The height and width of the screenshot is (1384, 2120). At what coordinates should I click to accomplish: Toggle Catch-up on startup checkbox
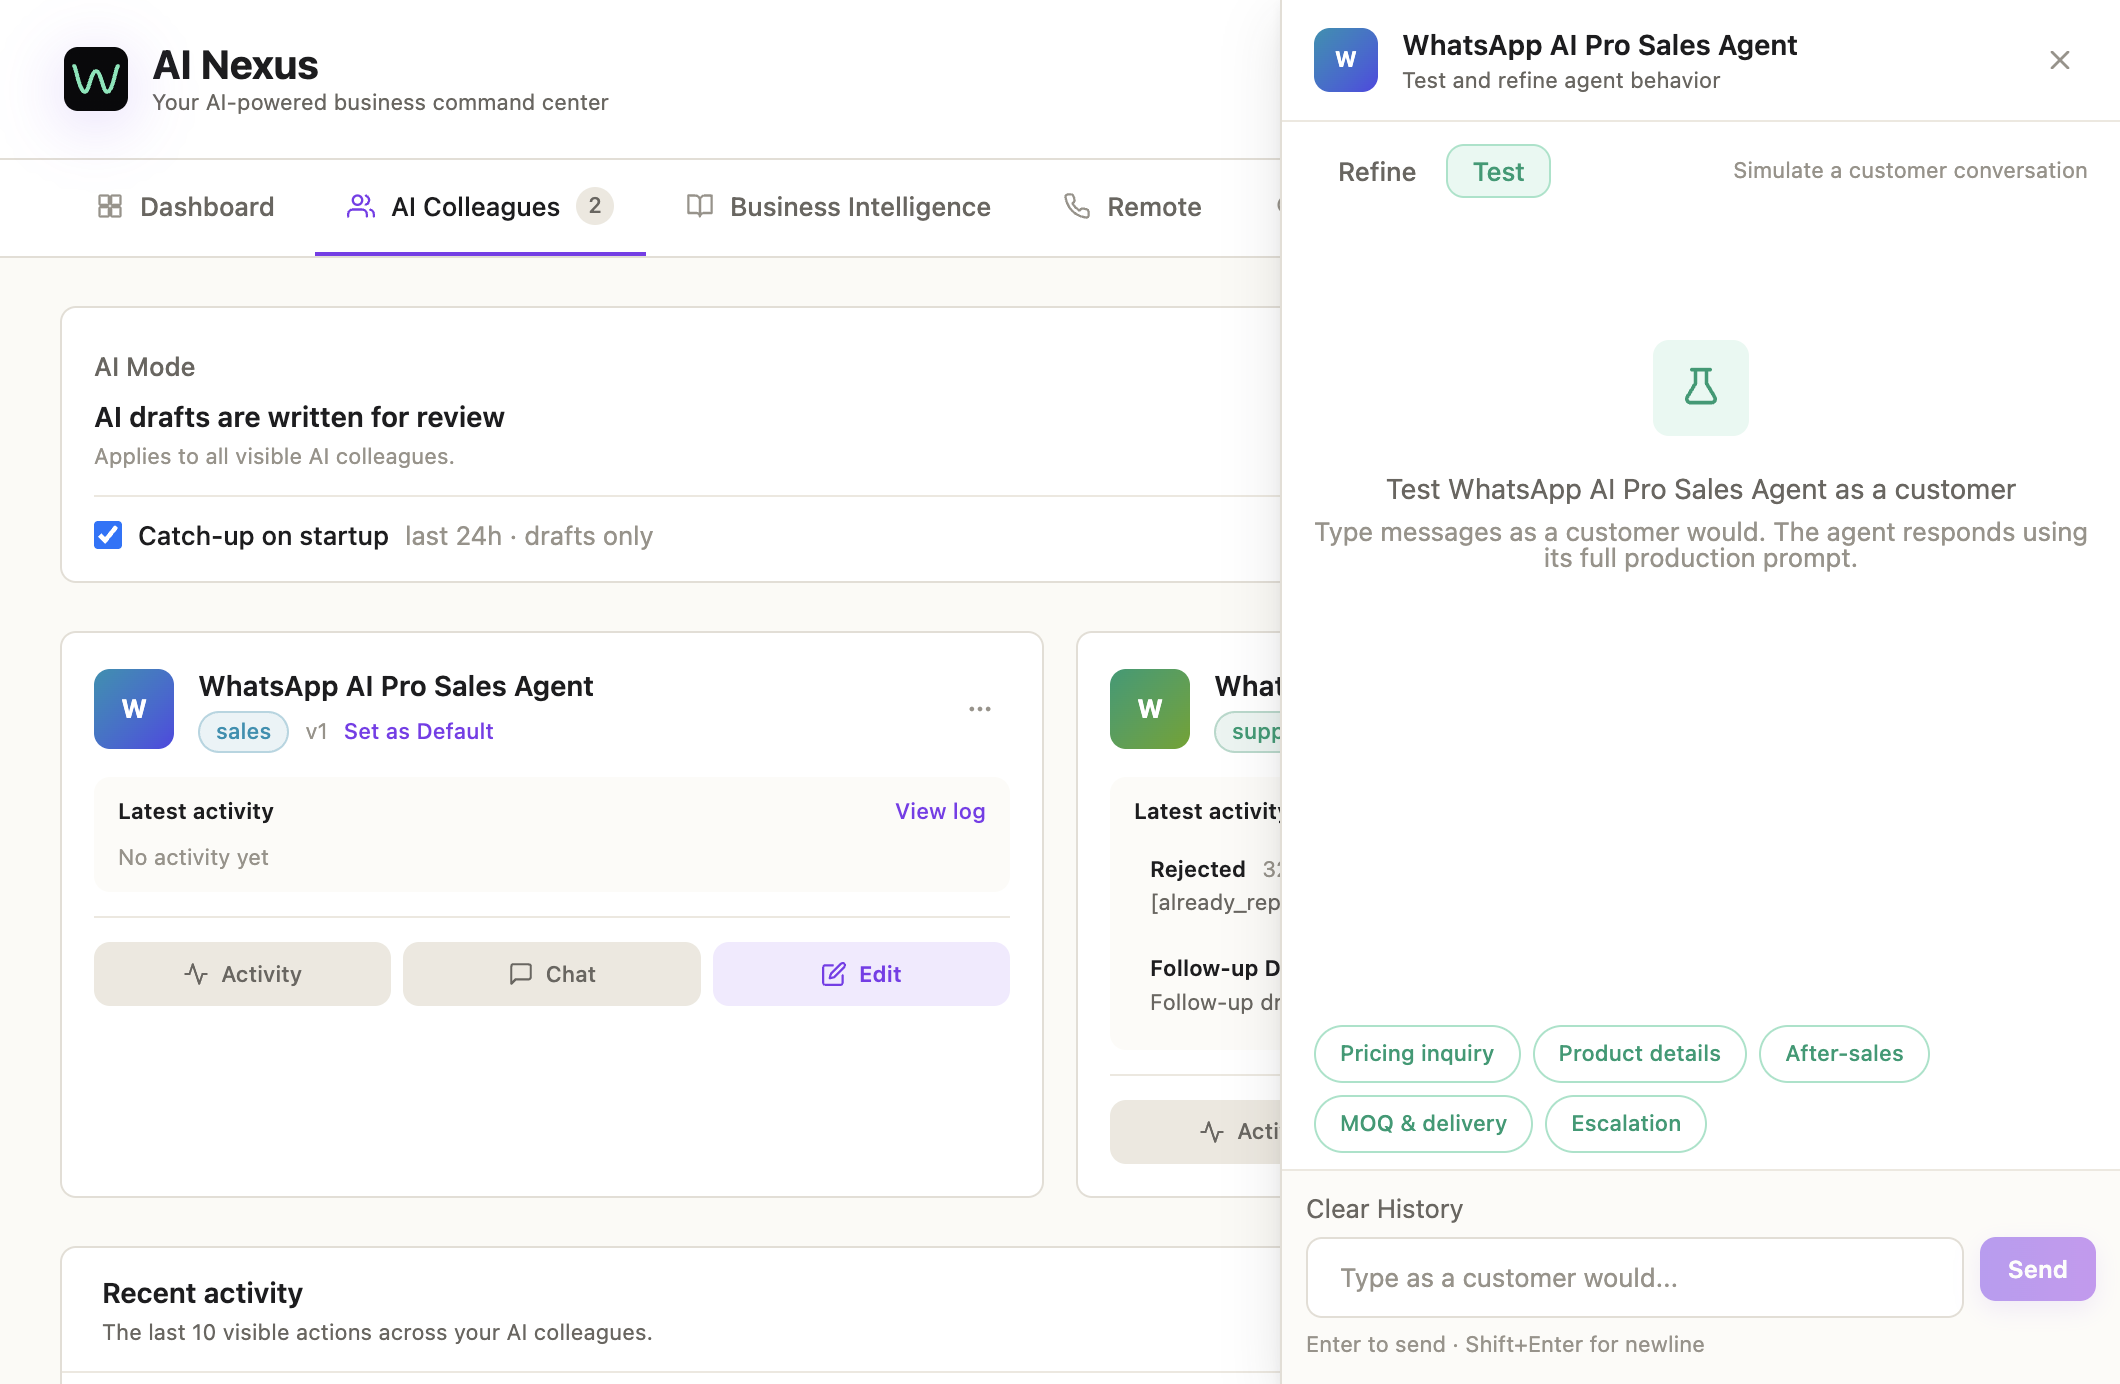click(x=108, y=535)
